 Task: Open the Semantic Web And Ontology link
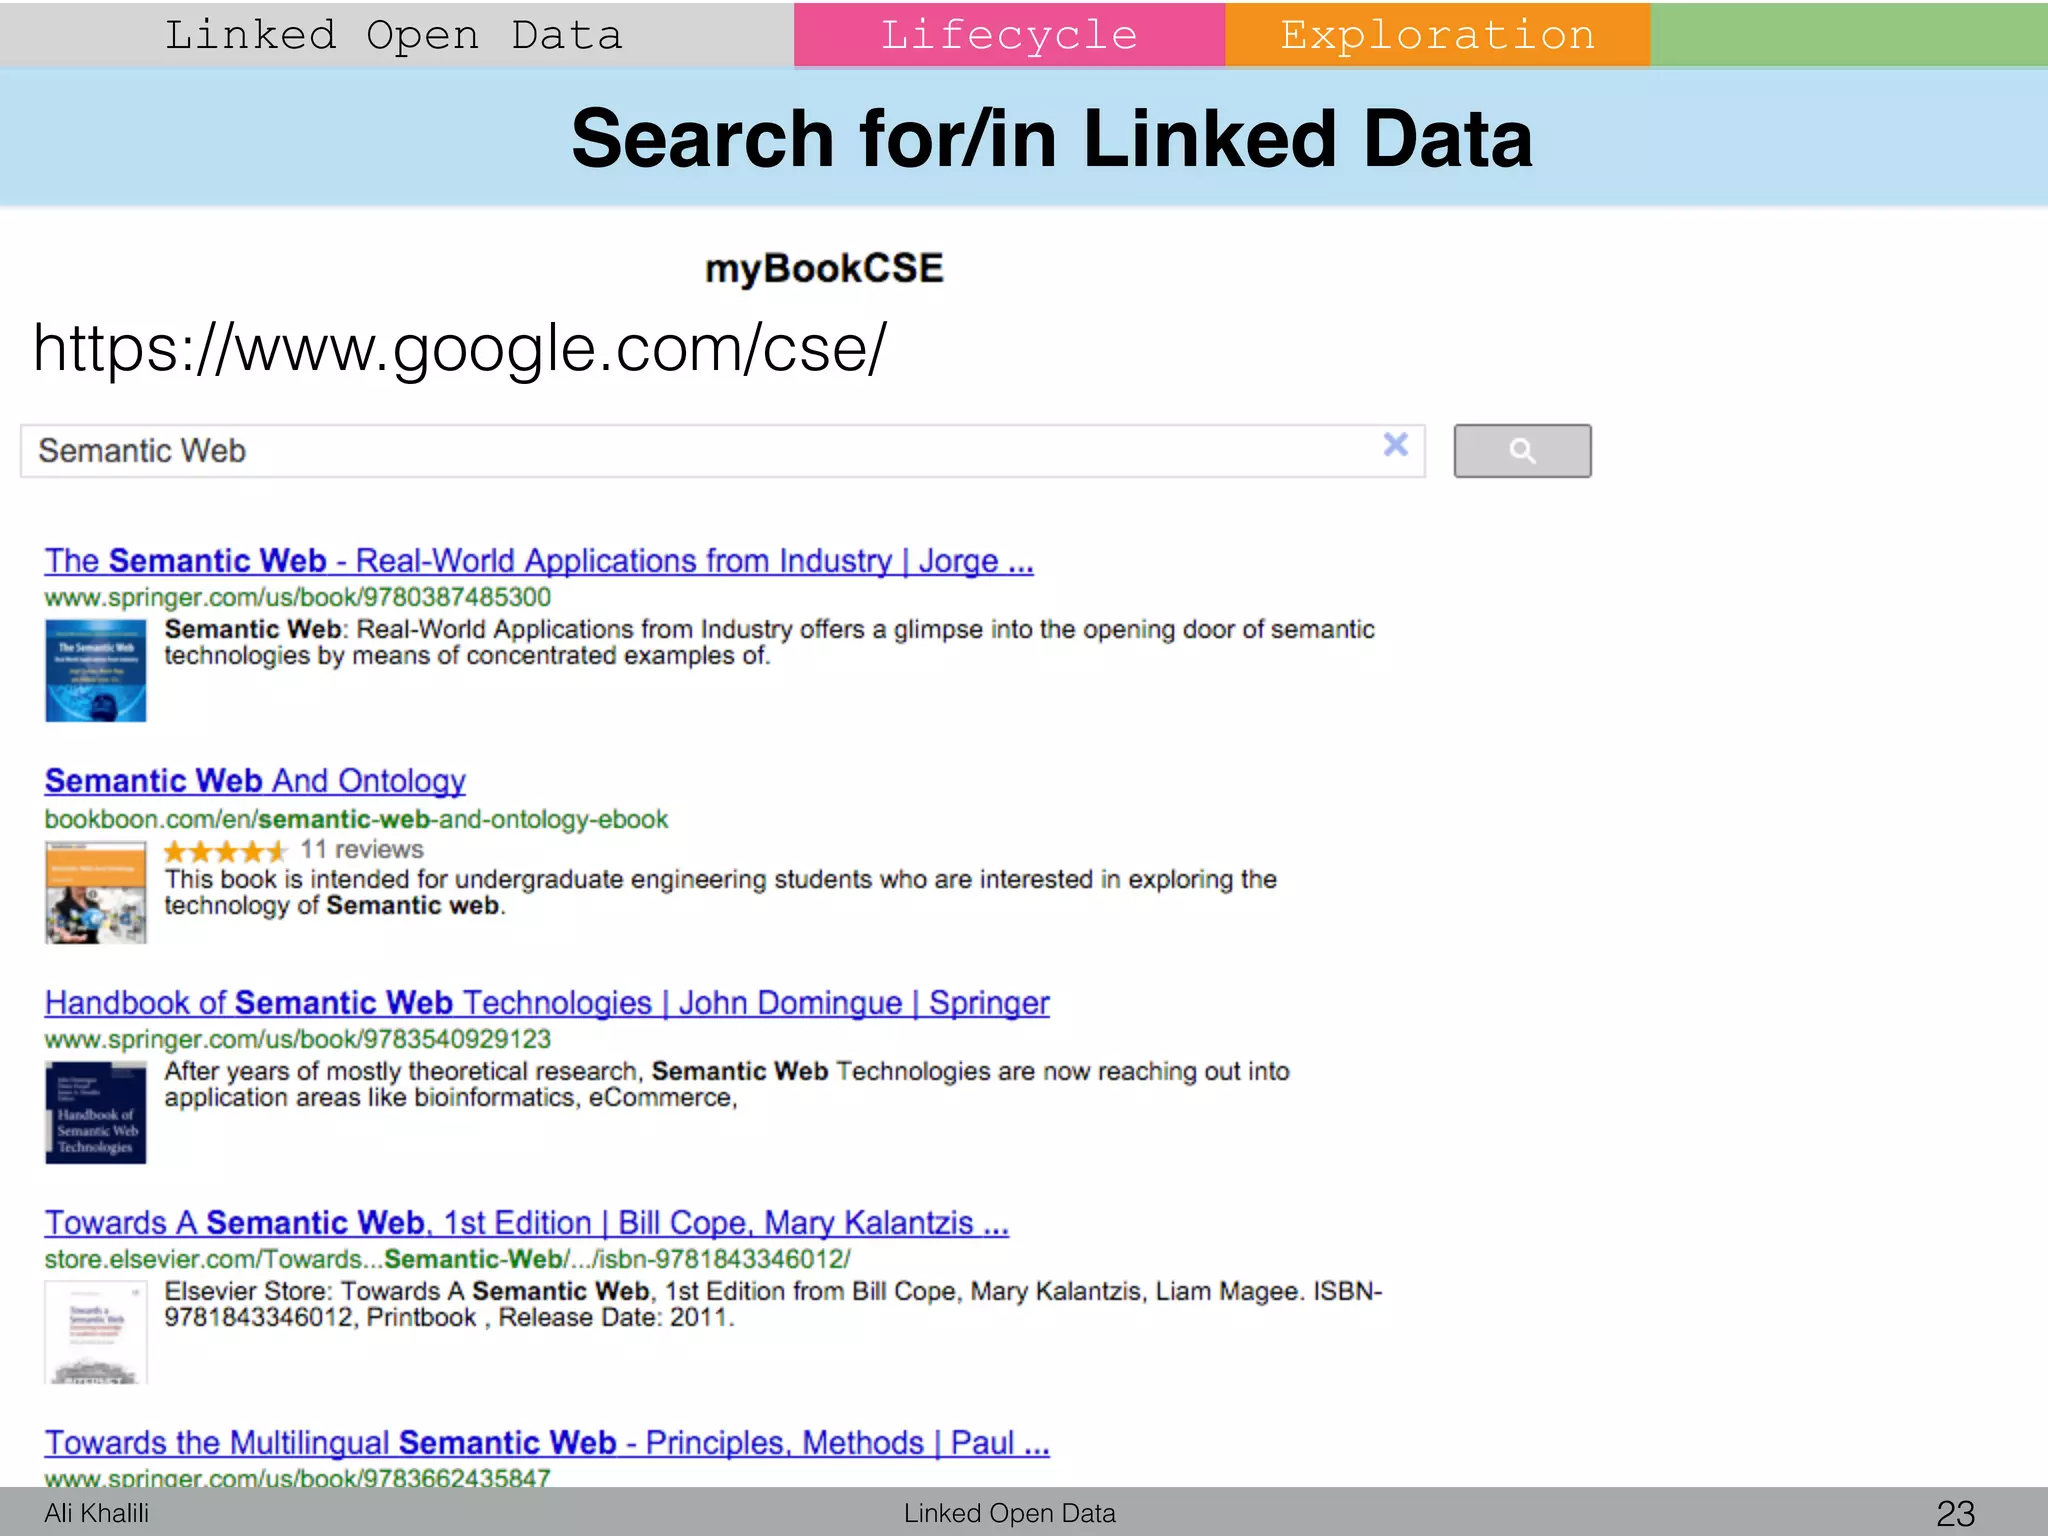click(255, 781)
